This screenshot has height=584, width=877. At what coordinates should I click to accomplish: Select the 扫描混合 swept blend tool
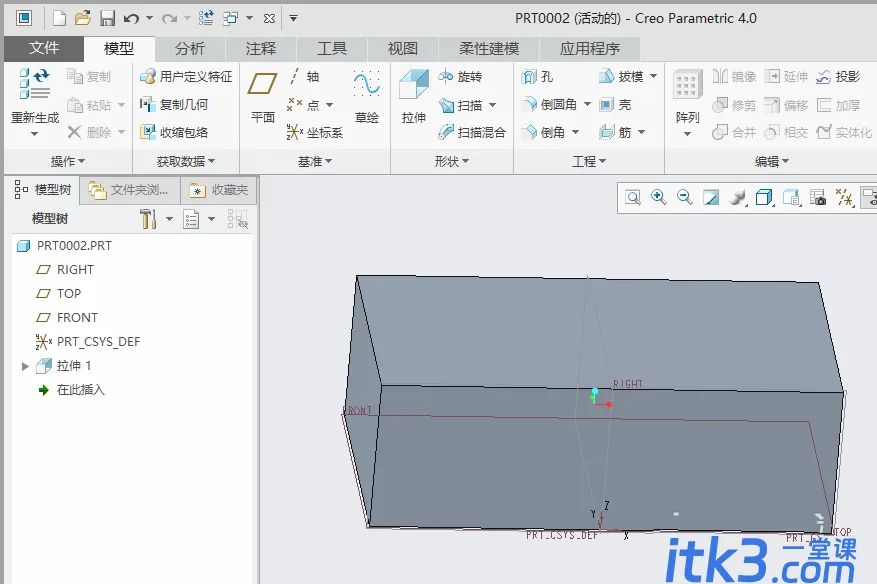472,133
